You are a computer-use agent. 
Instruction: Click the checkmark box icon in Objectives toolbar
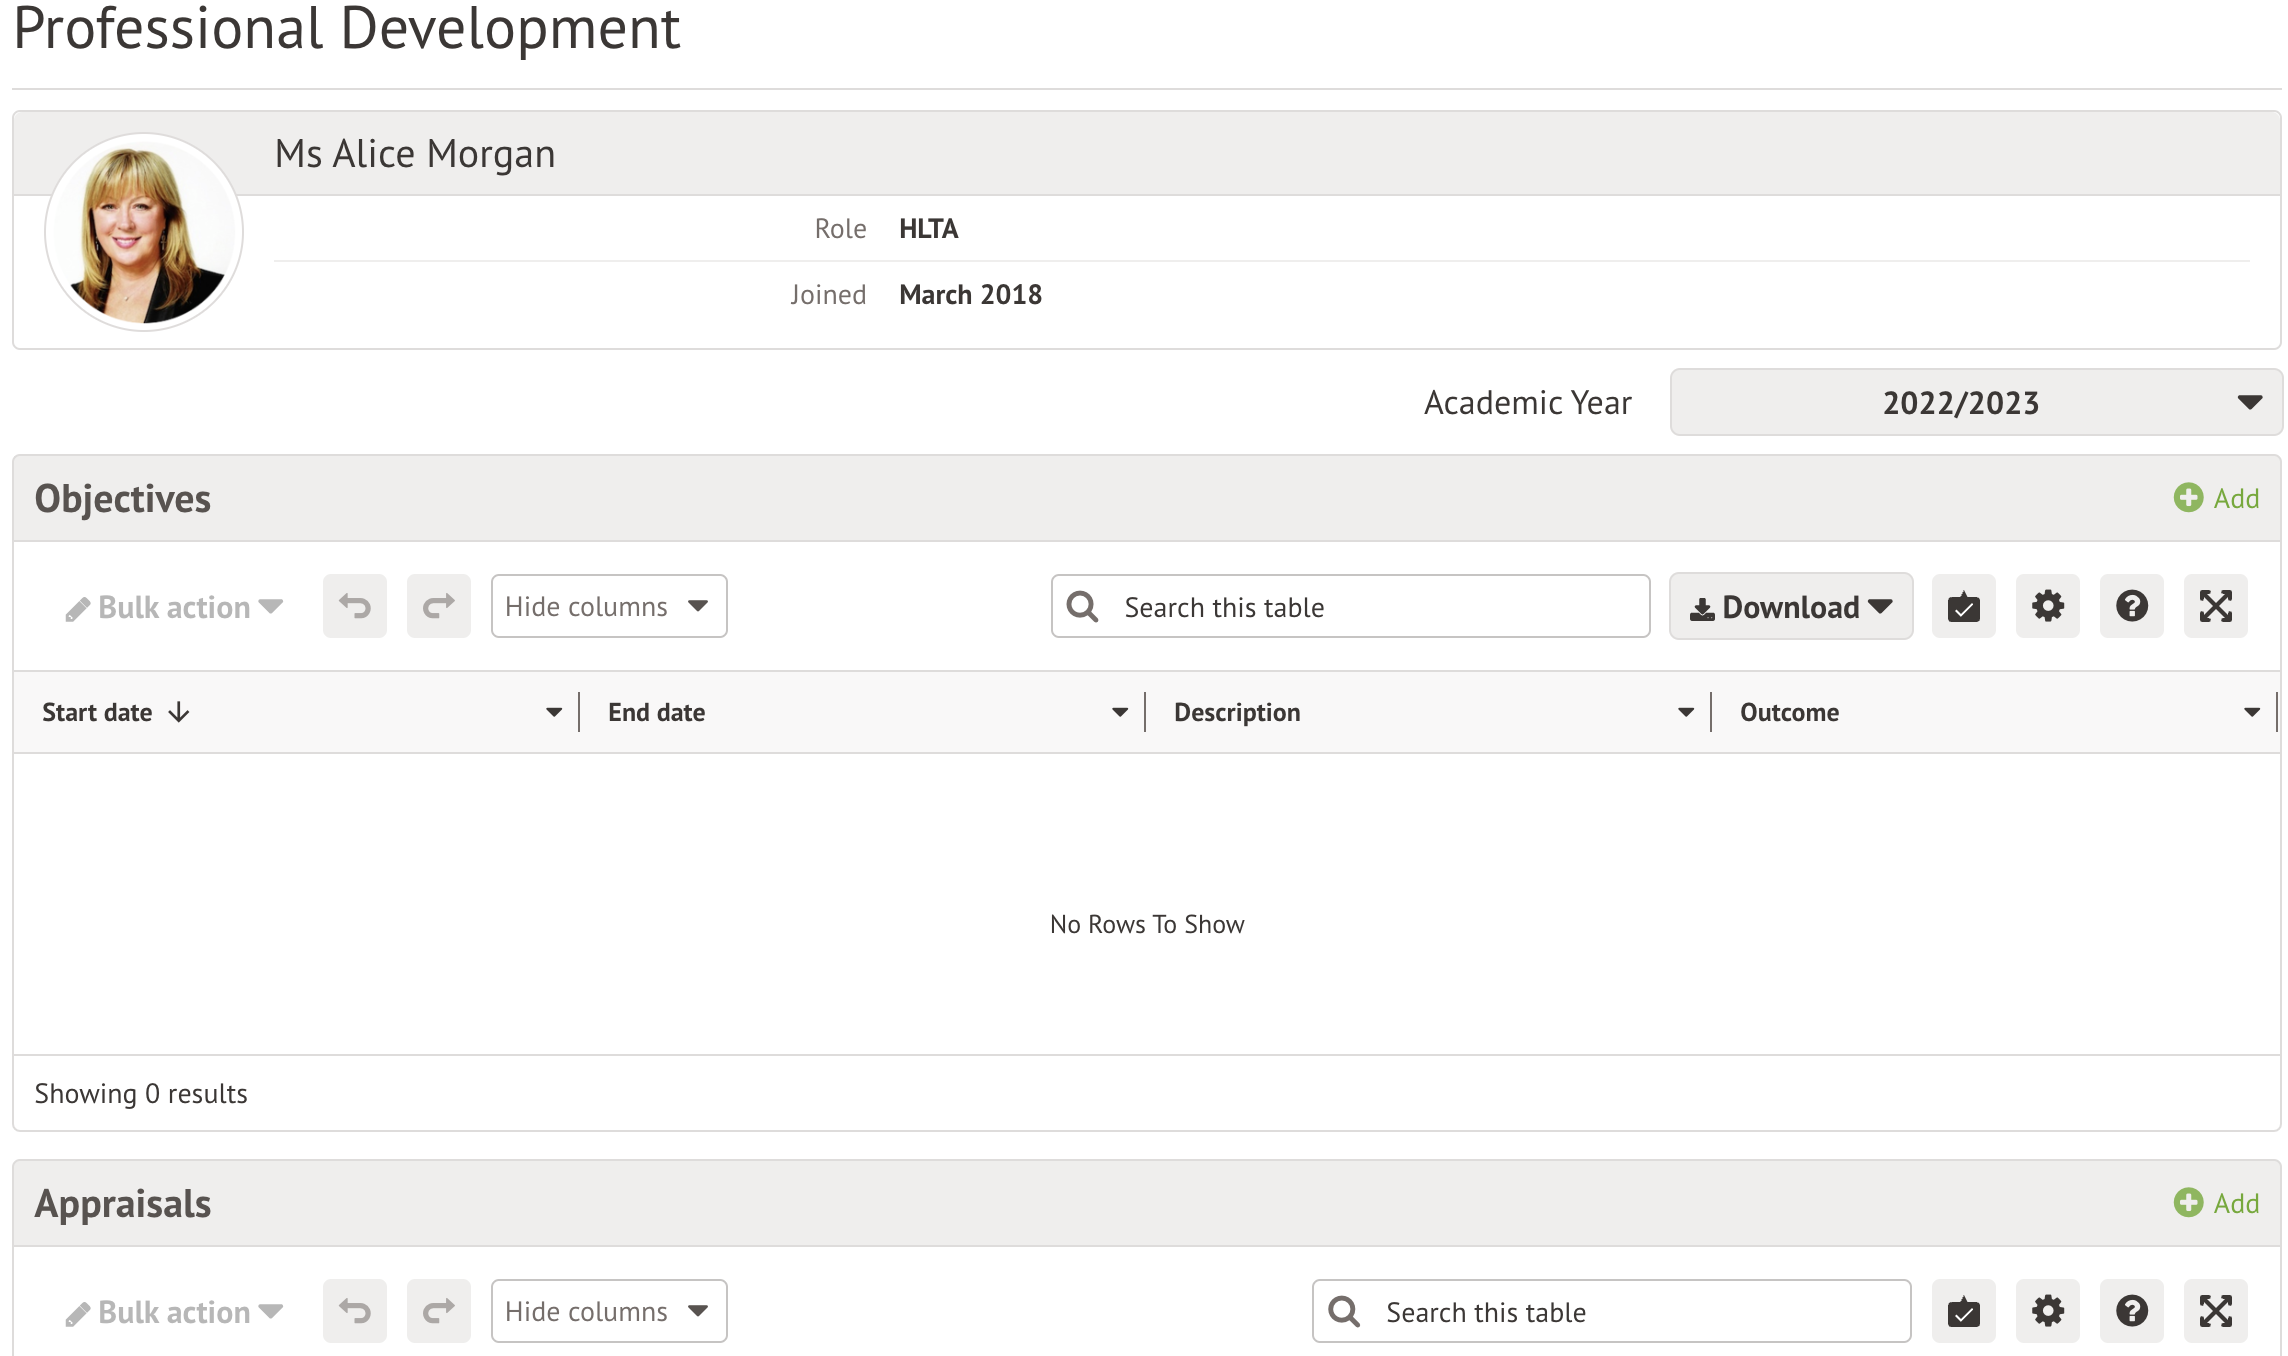tap(1963, 606)
